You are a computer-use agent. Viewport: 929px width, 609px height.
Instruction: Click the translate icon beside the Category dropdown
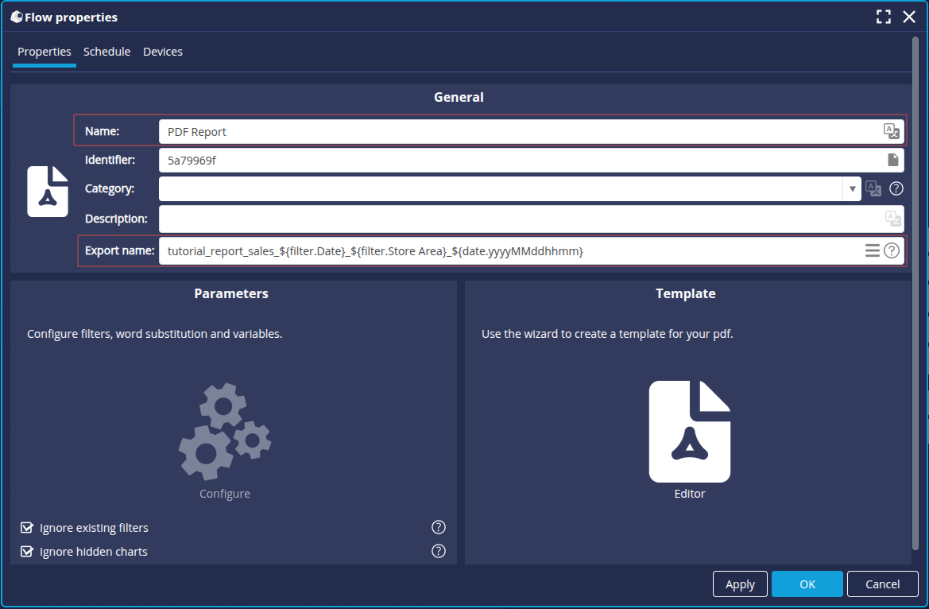pos(872,188)
